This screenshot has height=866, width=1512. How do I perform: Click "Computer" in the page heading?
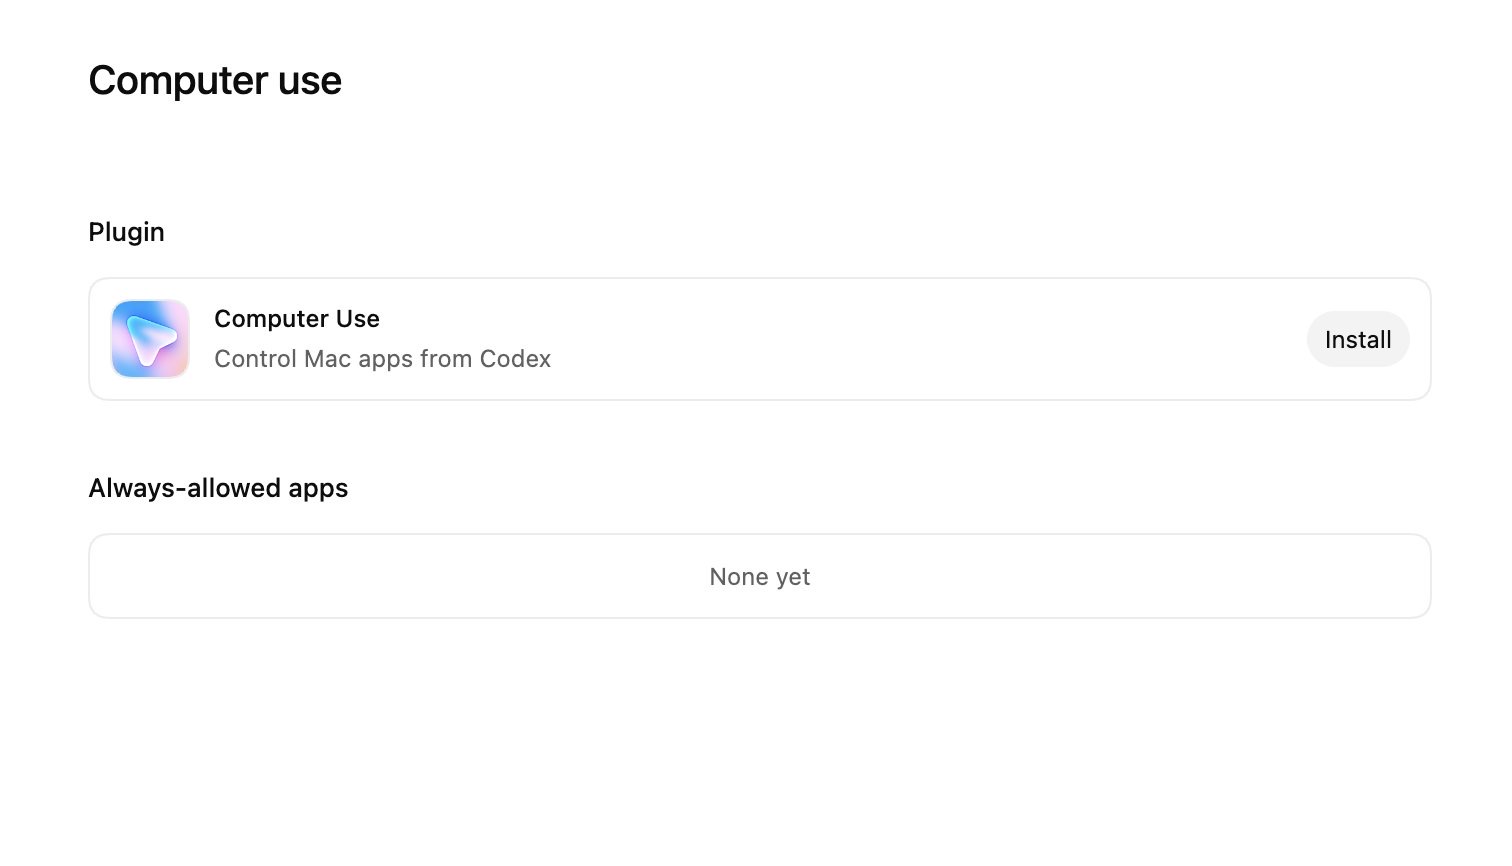pos(178,81)
